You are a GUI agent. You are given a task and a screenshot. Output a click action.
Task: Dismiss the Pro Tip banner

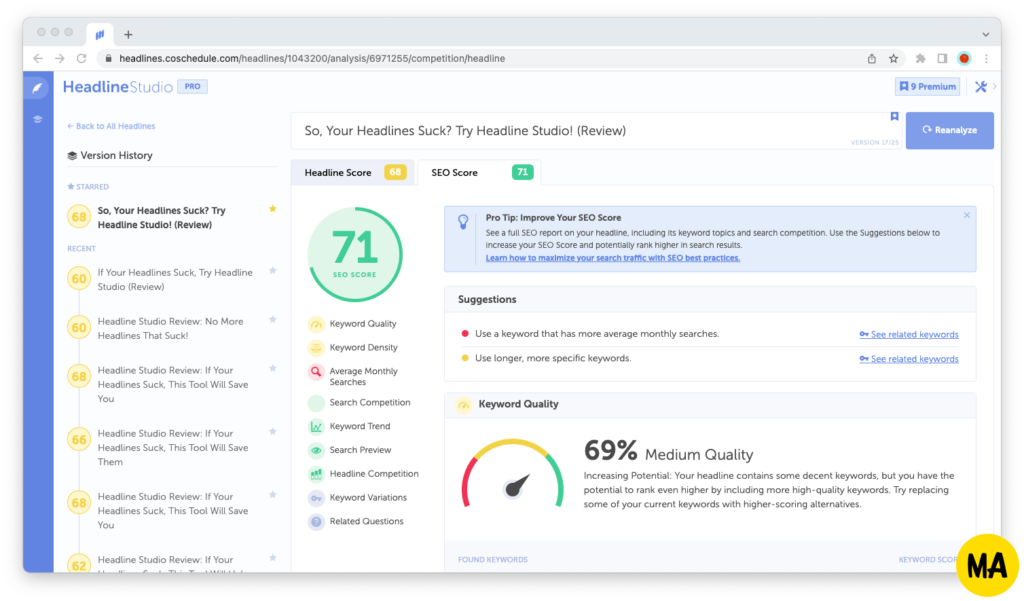coord(967,215)
